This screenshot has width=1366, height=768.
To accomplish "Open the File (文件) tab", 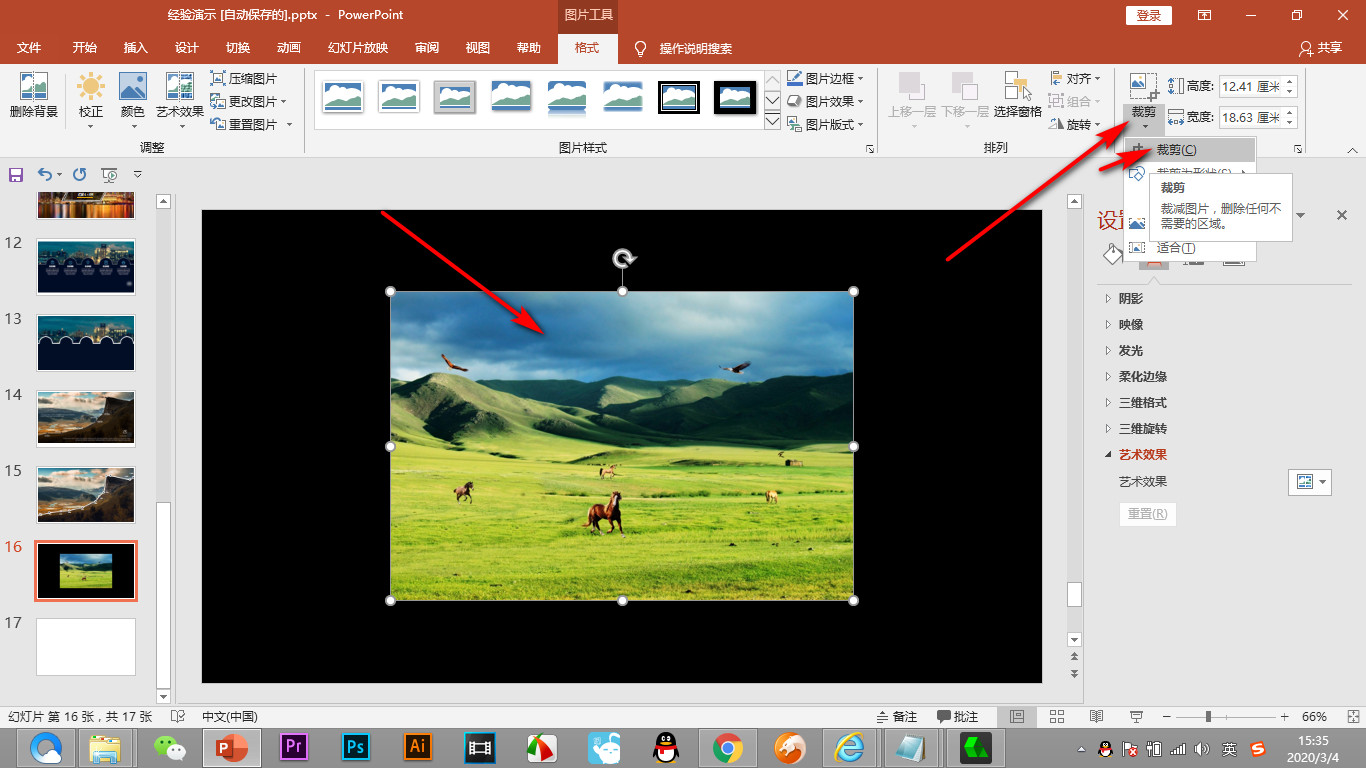I will pos(29,48).
